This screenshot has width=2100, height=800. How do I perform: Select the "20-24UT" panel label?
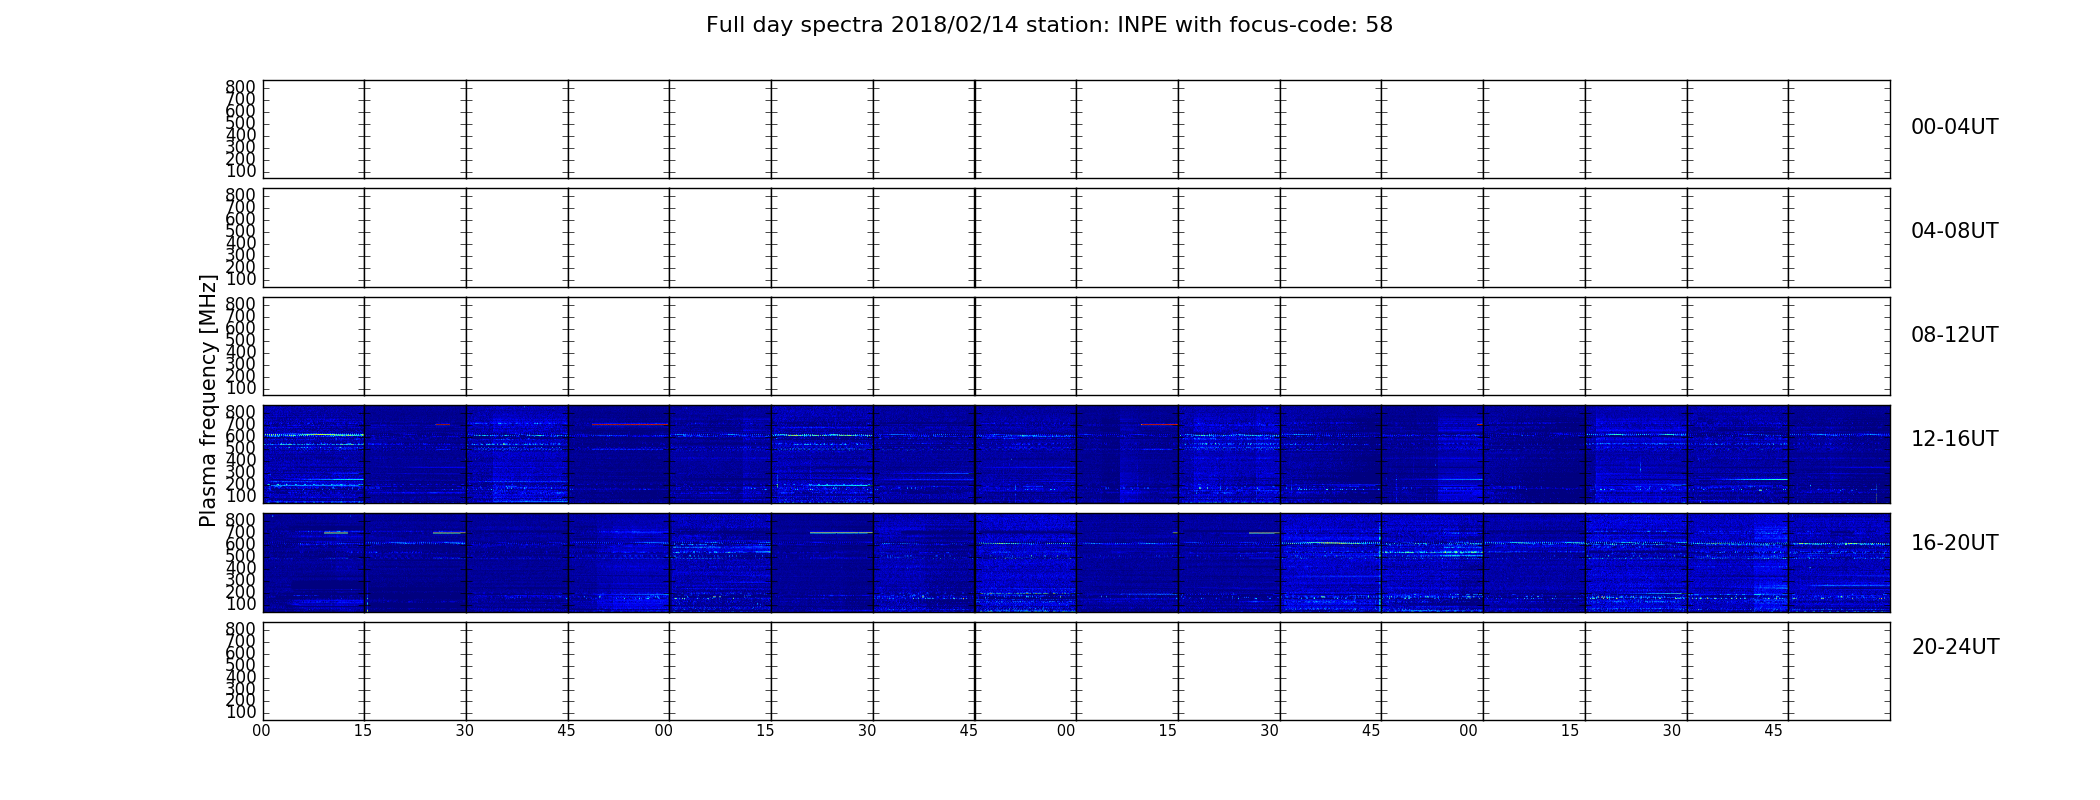(1955, 647)
